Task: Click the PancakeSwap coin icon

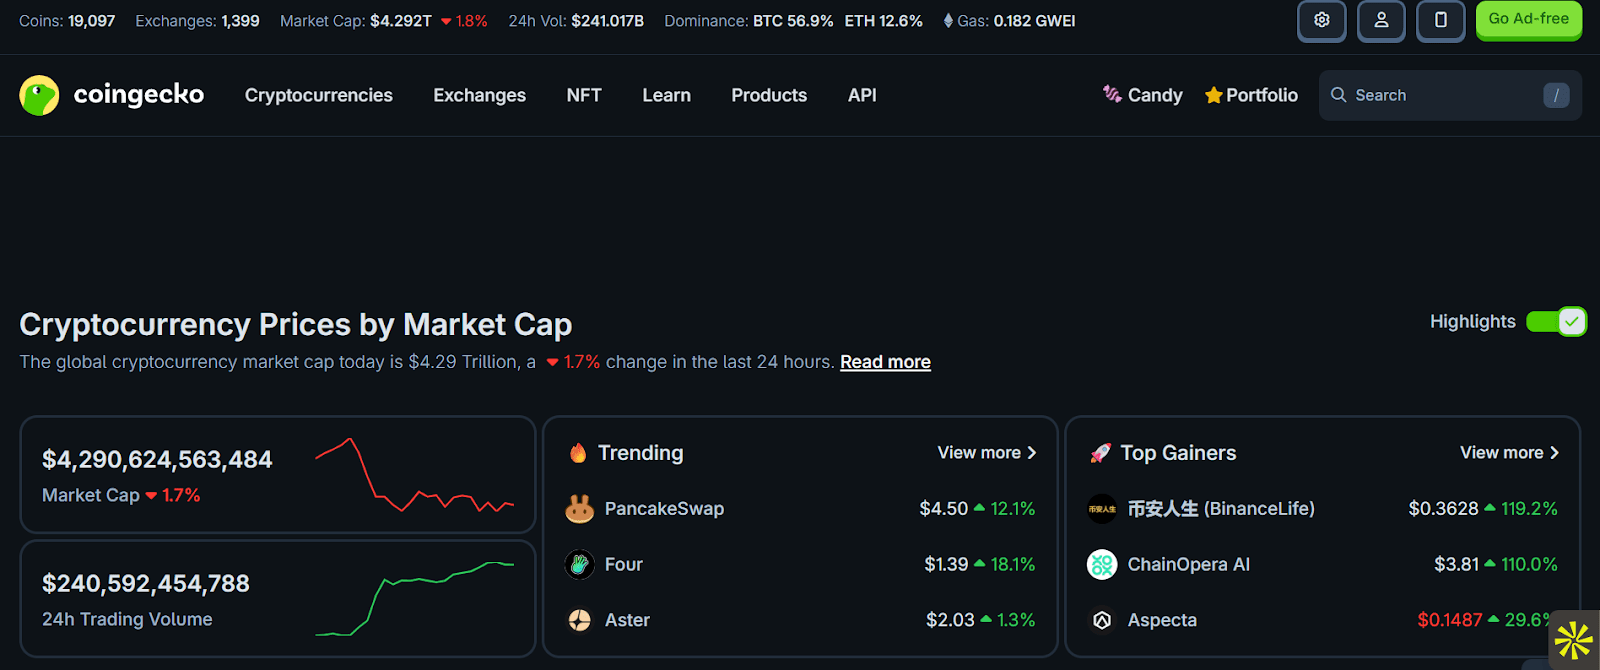Action: [579, 509]
